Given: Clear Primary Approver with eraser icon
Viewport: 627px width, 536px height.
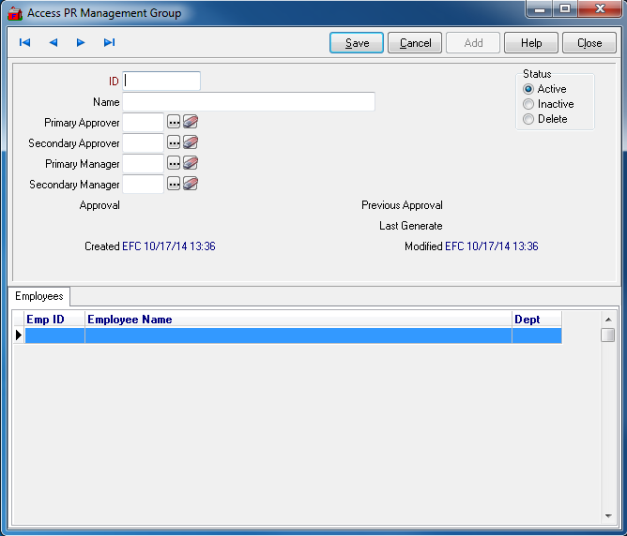Looking at the screenshot, I should [191, 122].
